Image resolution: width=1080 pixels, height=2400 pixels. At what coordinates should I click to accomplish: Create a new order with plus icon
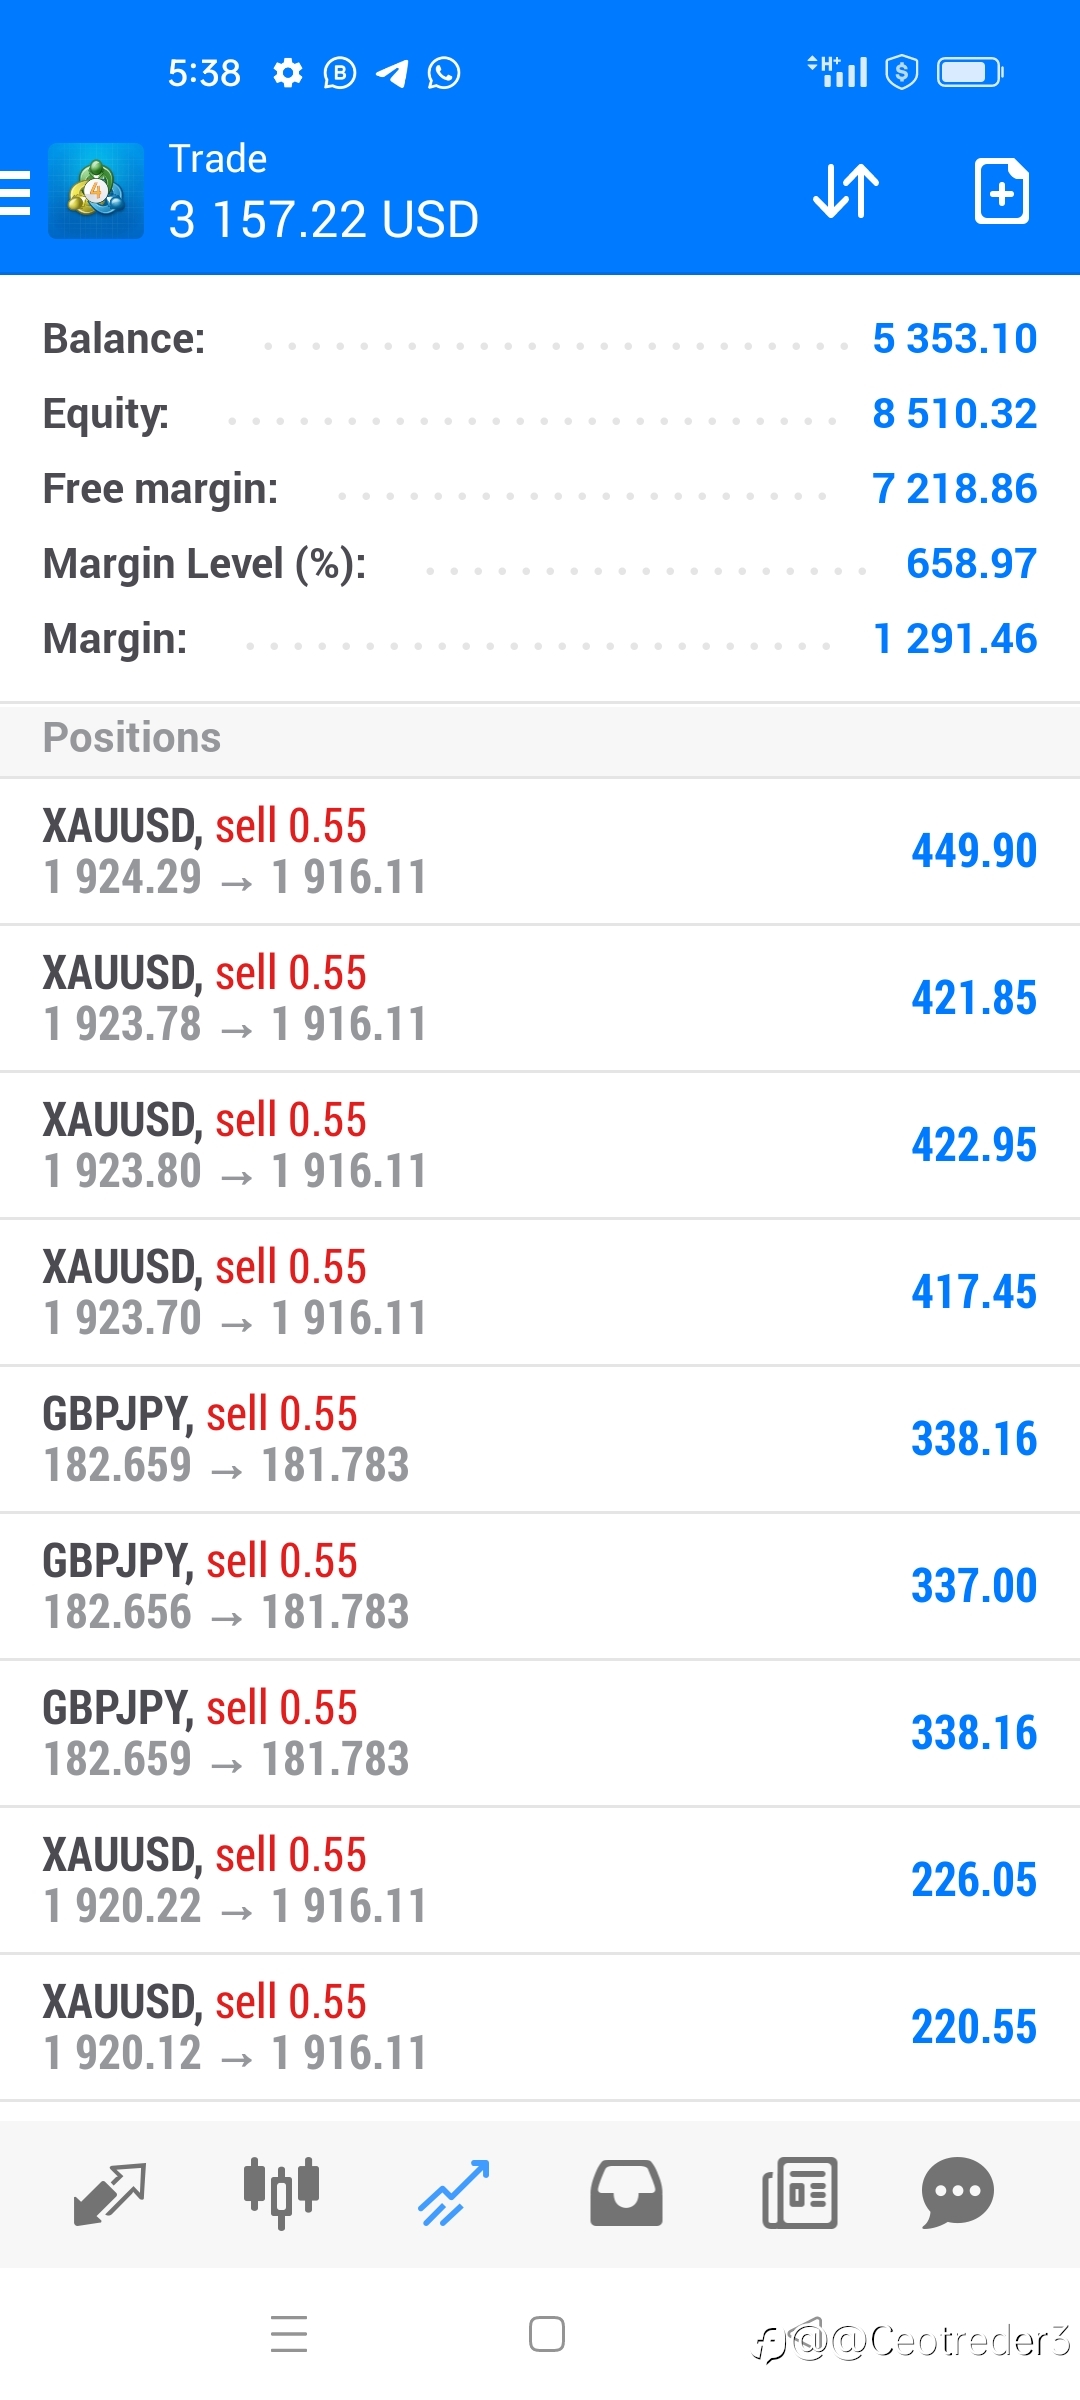[1002, 190]
